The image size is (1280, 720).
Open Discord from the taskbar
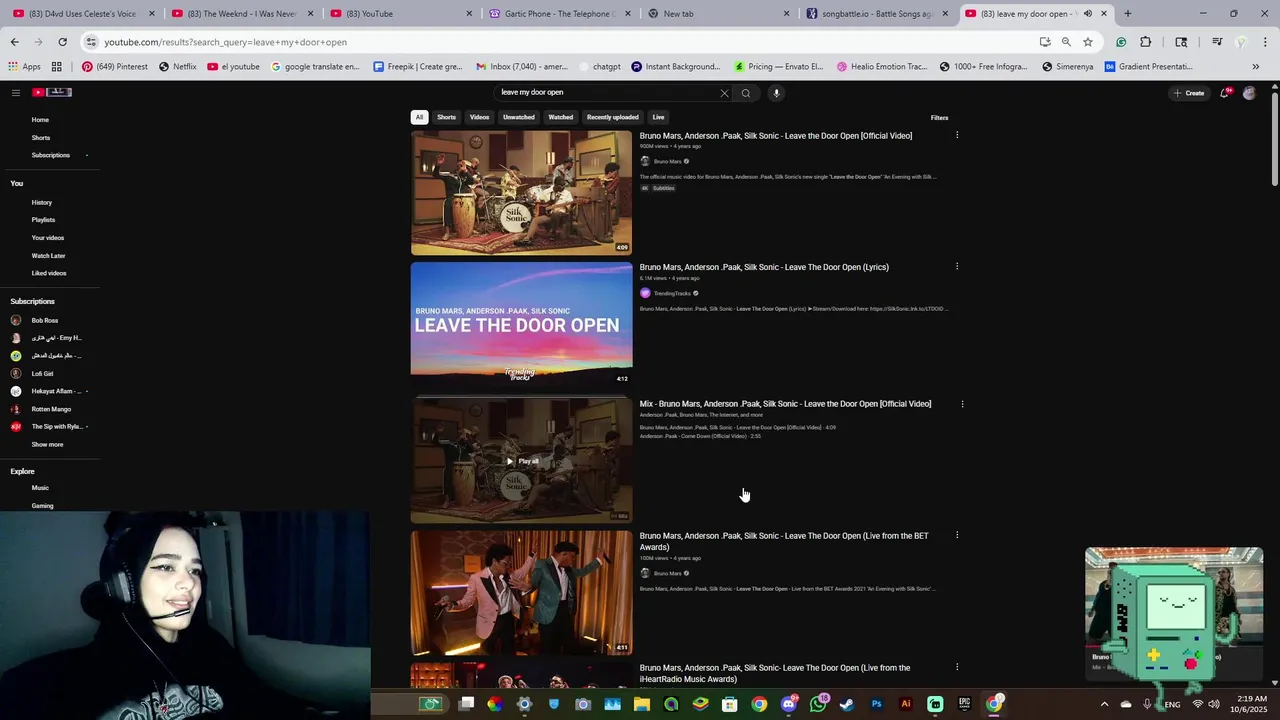789,704
